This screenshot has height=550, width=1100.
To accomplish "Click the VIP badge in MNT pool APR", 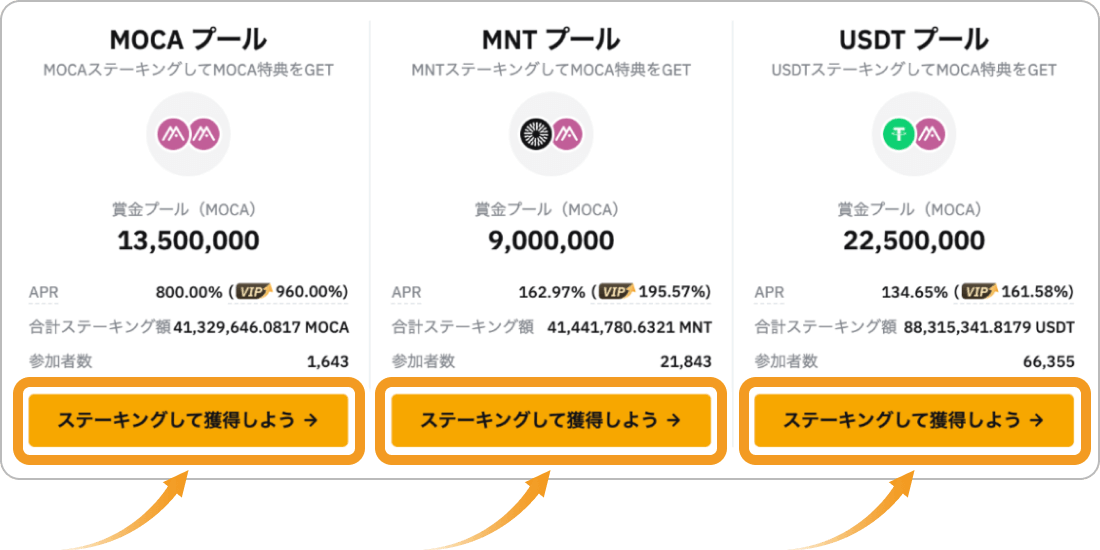I will pos(617,291).
